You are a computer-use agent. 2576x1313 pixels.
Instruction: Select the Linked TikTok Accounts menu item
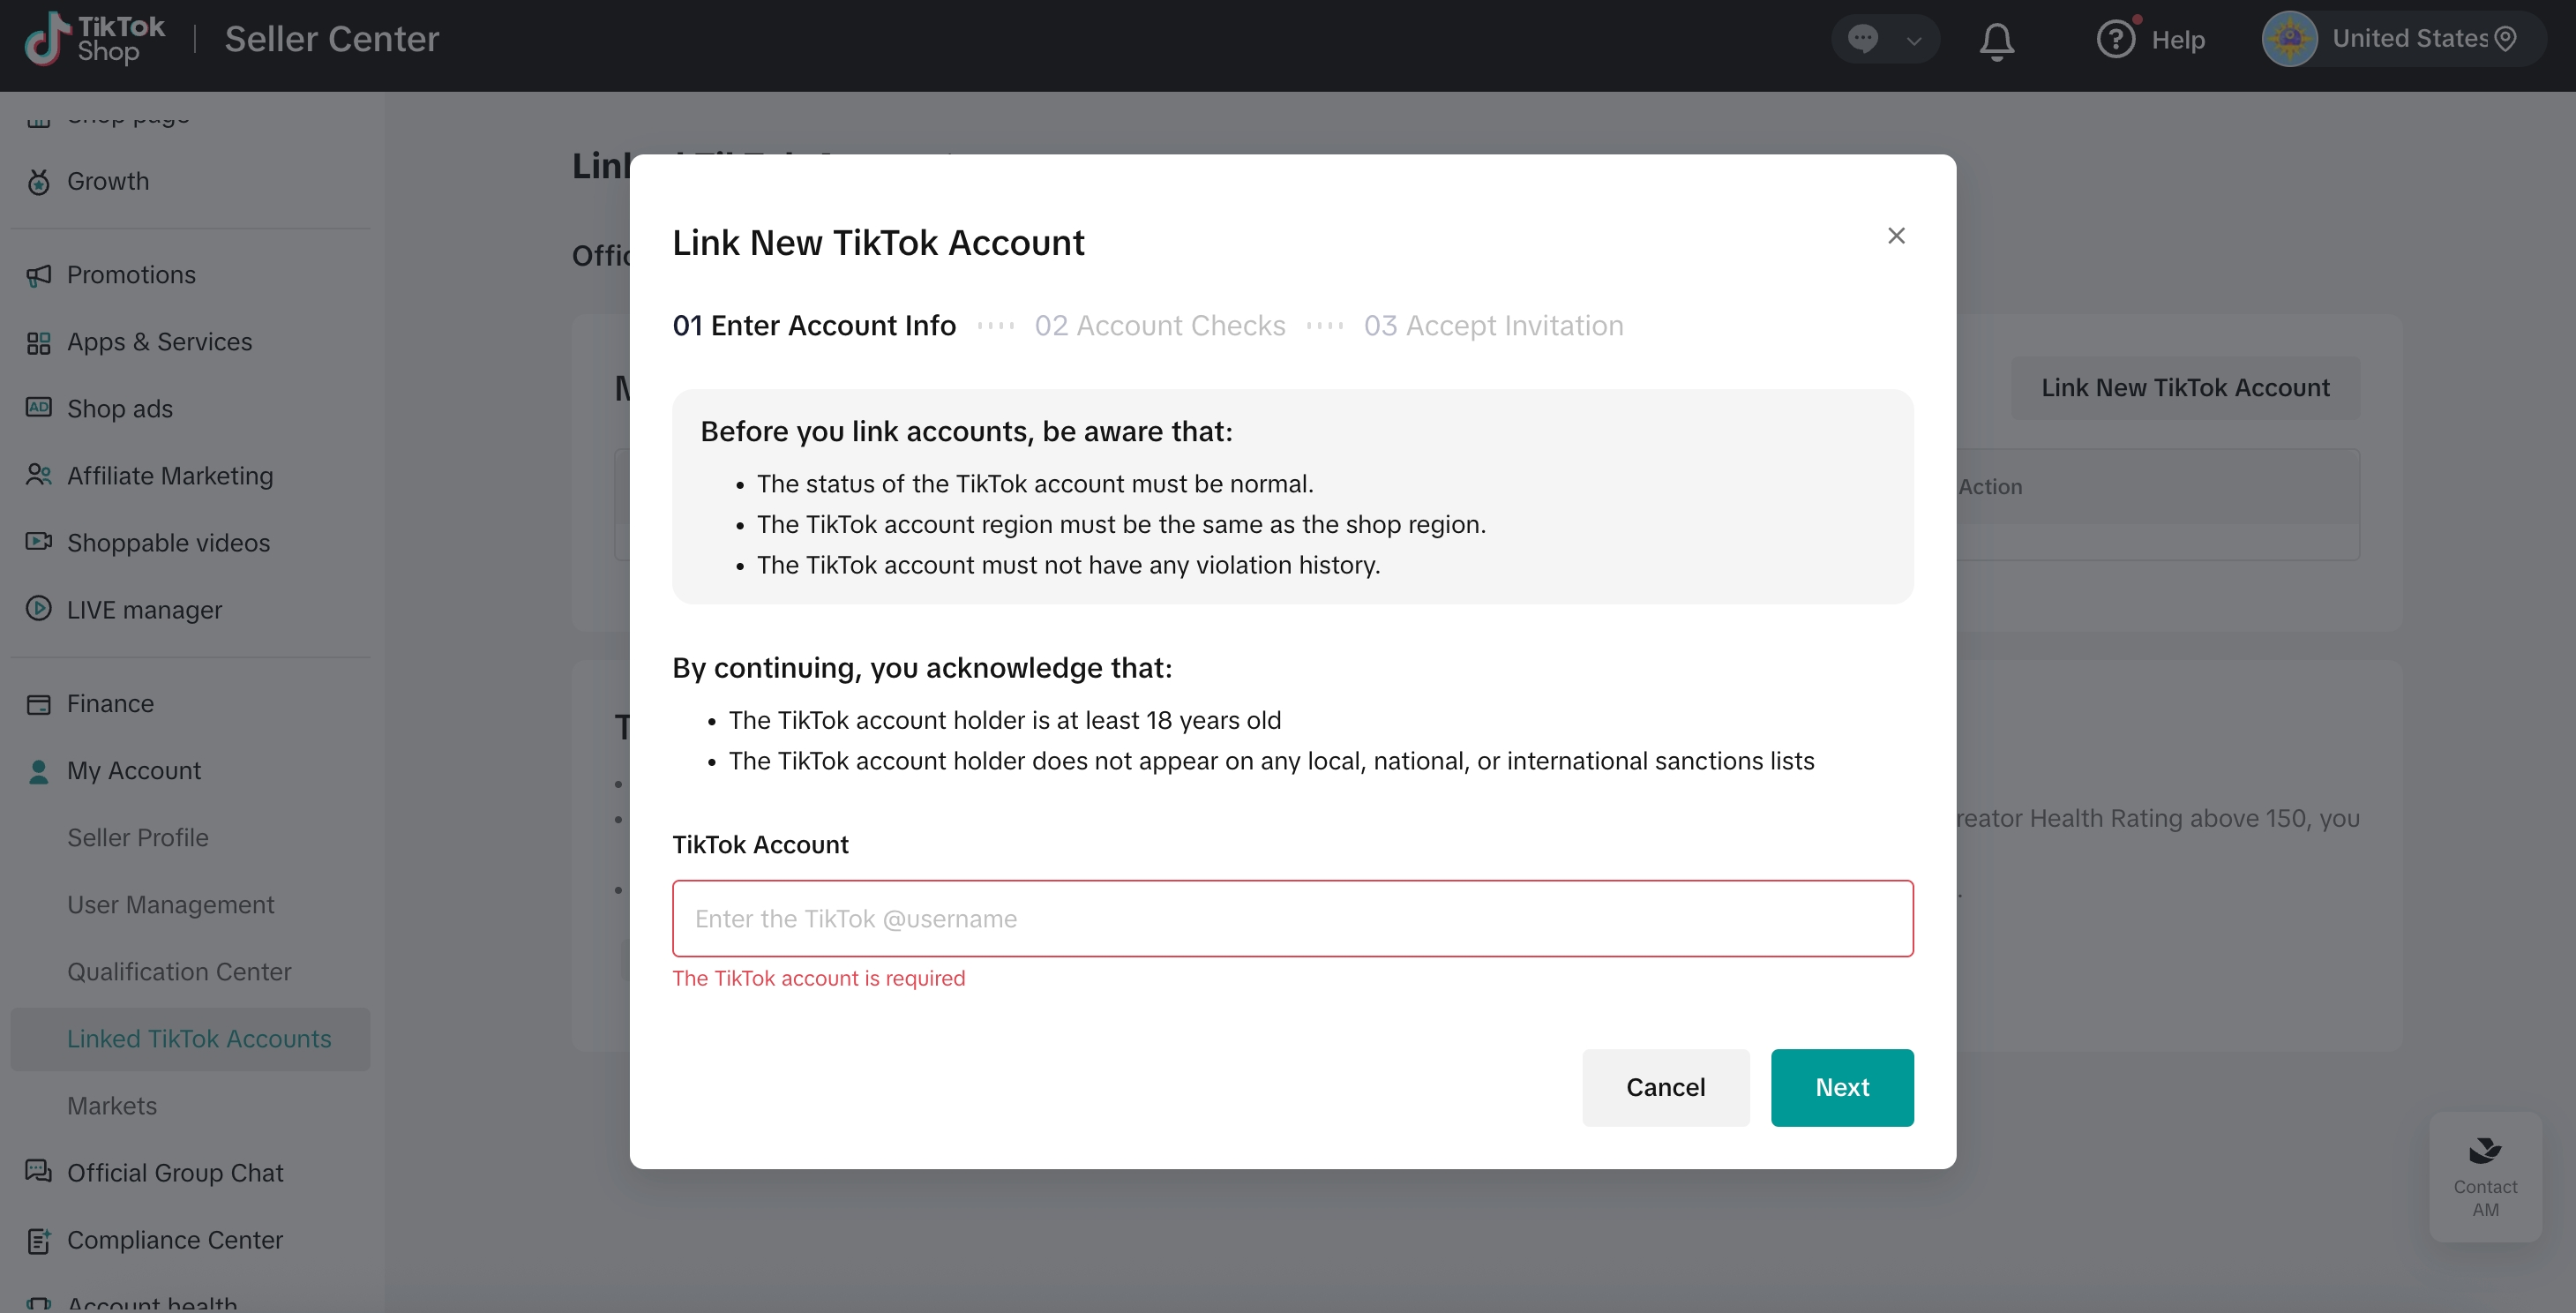click(199, 1038)
